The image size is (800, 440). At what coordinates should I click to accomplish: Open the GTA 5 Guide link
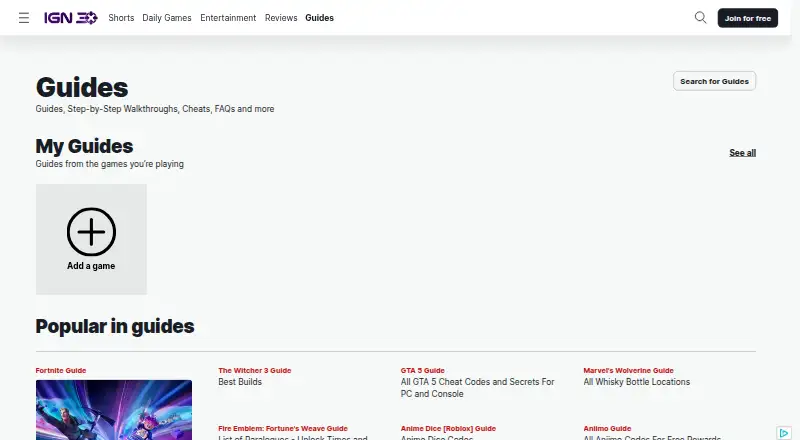422,371
